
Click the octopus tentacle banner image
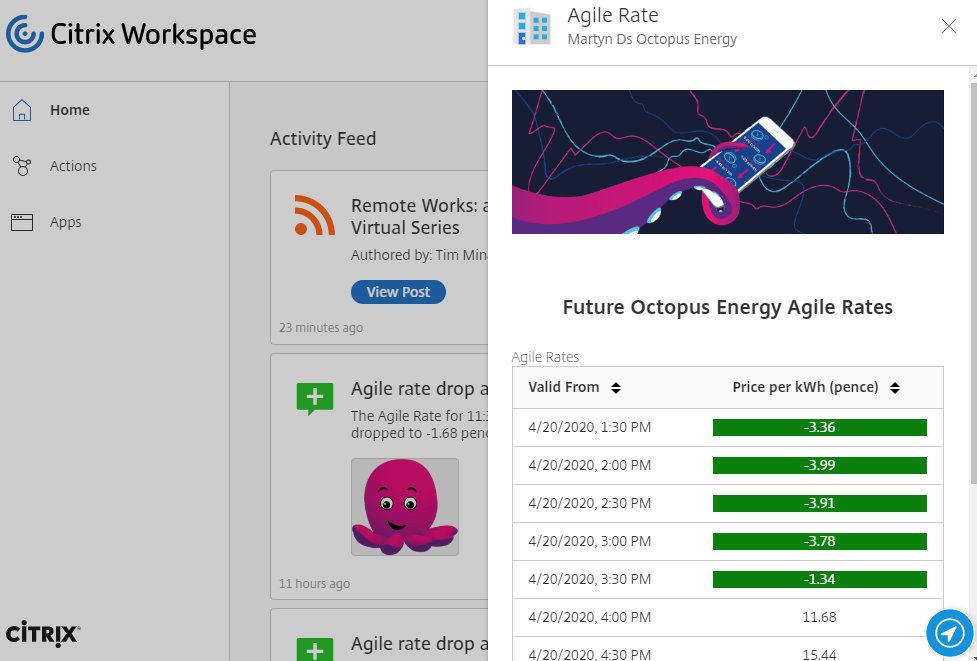[x=728, y=162]
